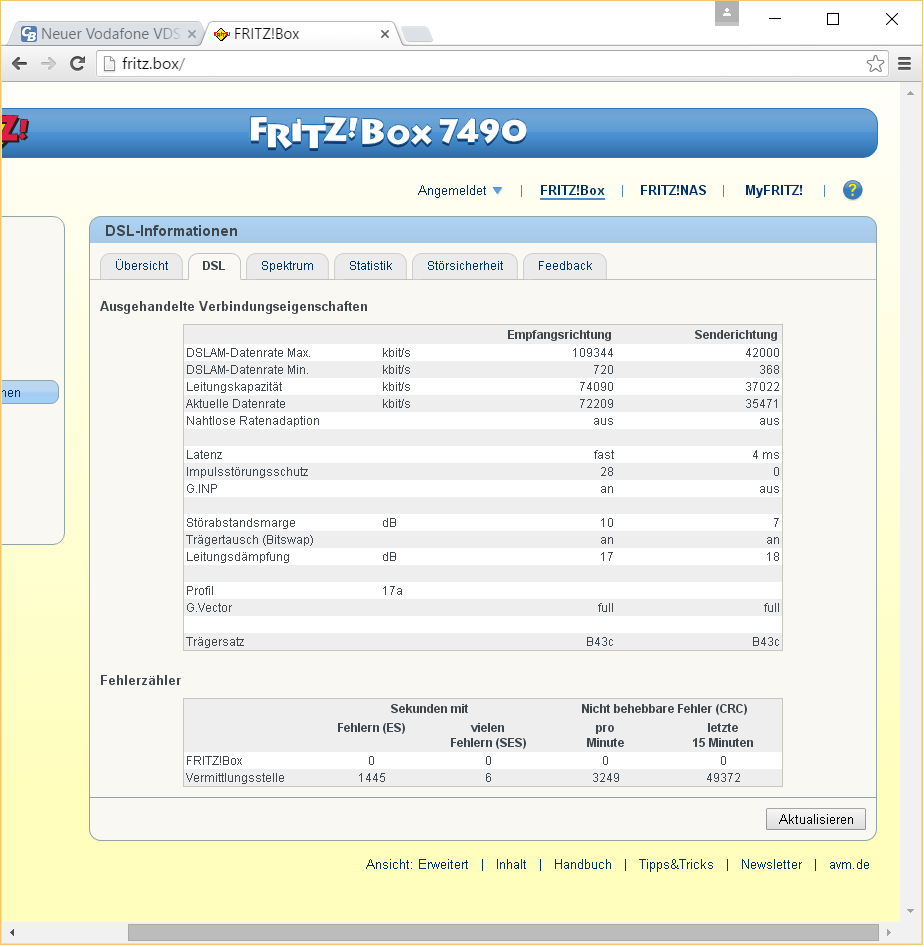Click the Leitungskapazität row label
Screen dimensions: 924x947
click(x=234, y=387)
